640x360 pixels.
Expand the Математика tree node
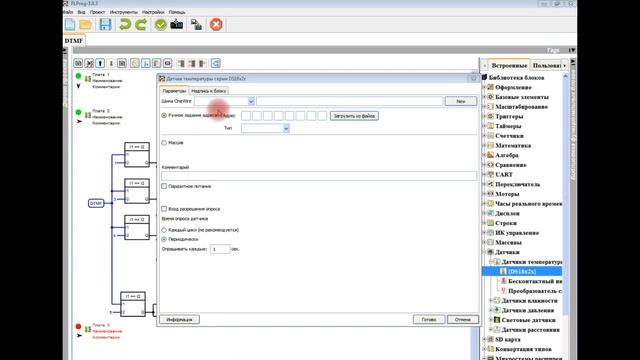coord(484,145)
